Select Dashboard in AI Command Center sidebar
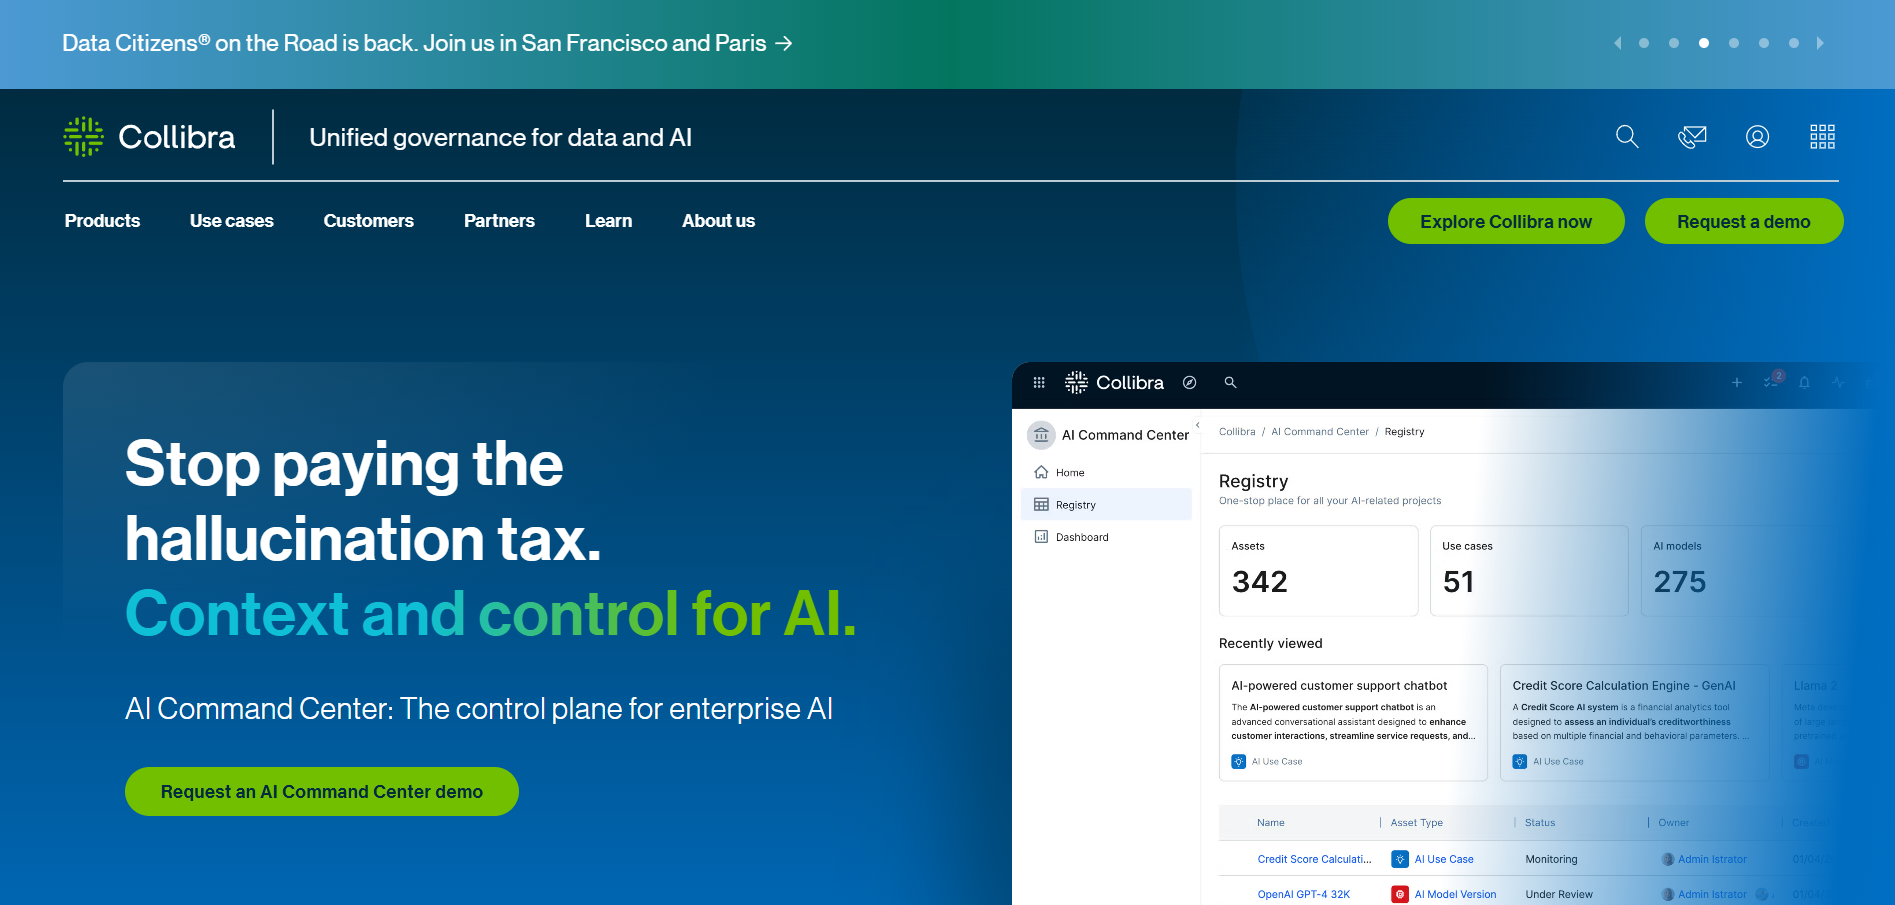Image resolution: width=1895 pixels, height=905 pixels. pos(1106,537)
